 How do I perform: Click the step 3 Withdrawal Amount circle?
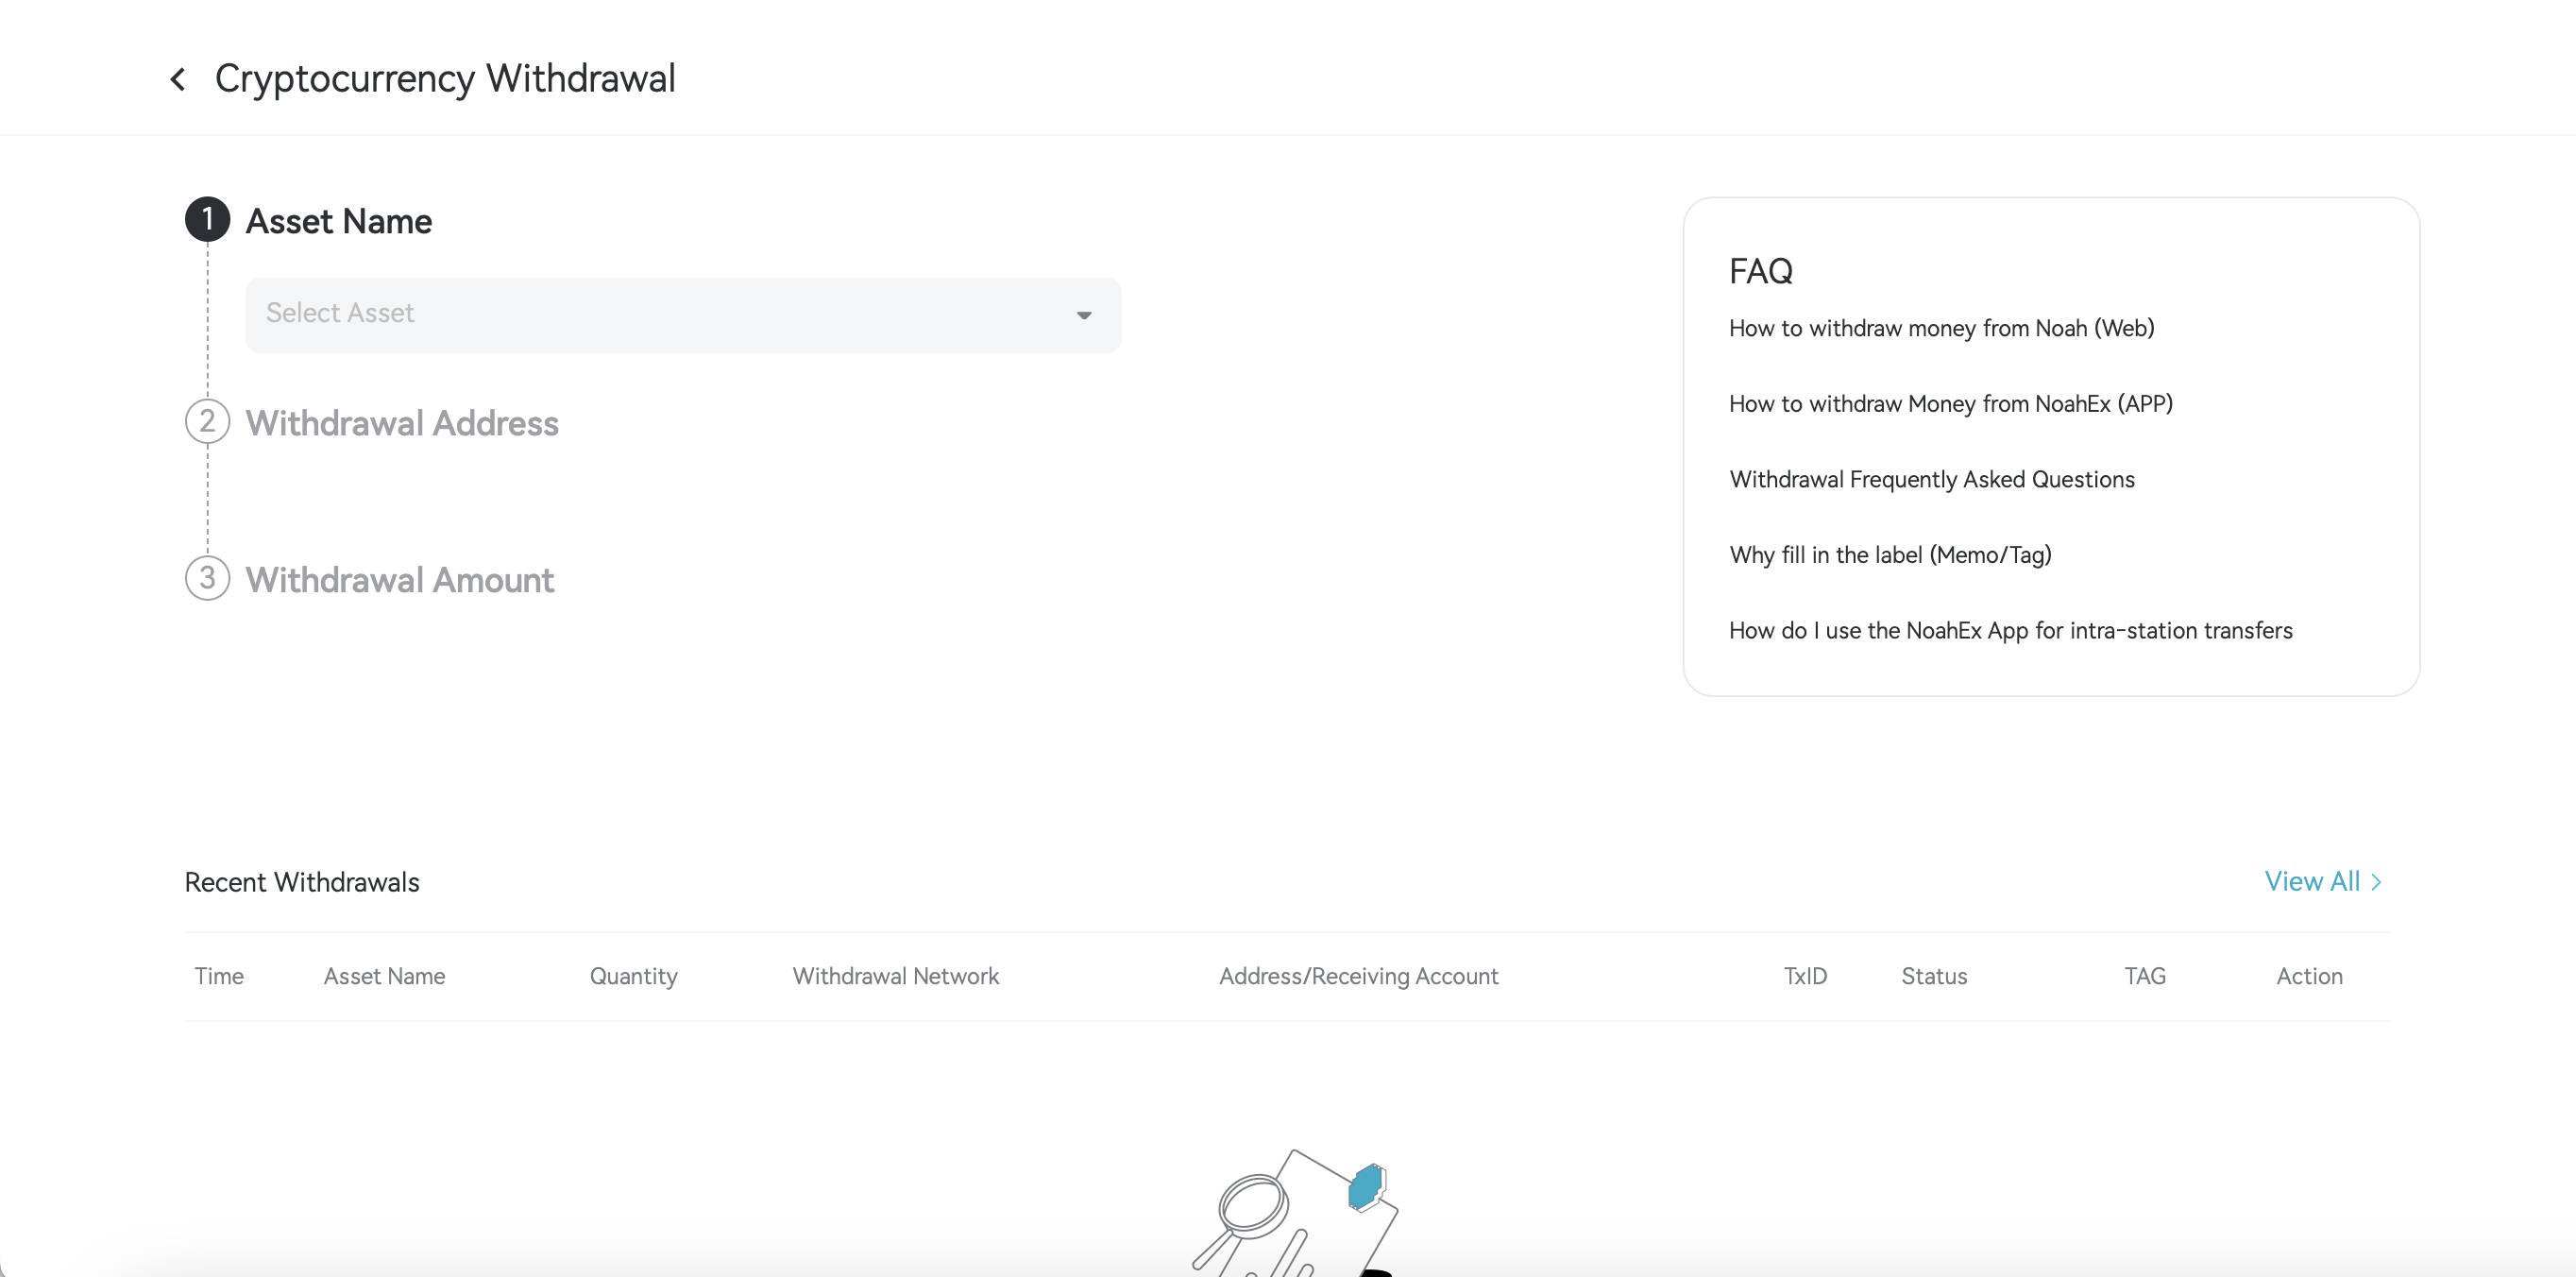207,578
